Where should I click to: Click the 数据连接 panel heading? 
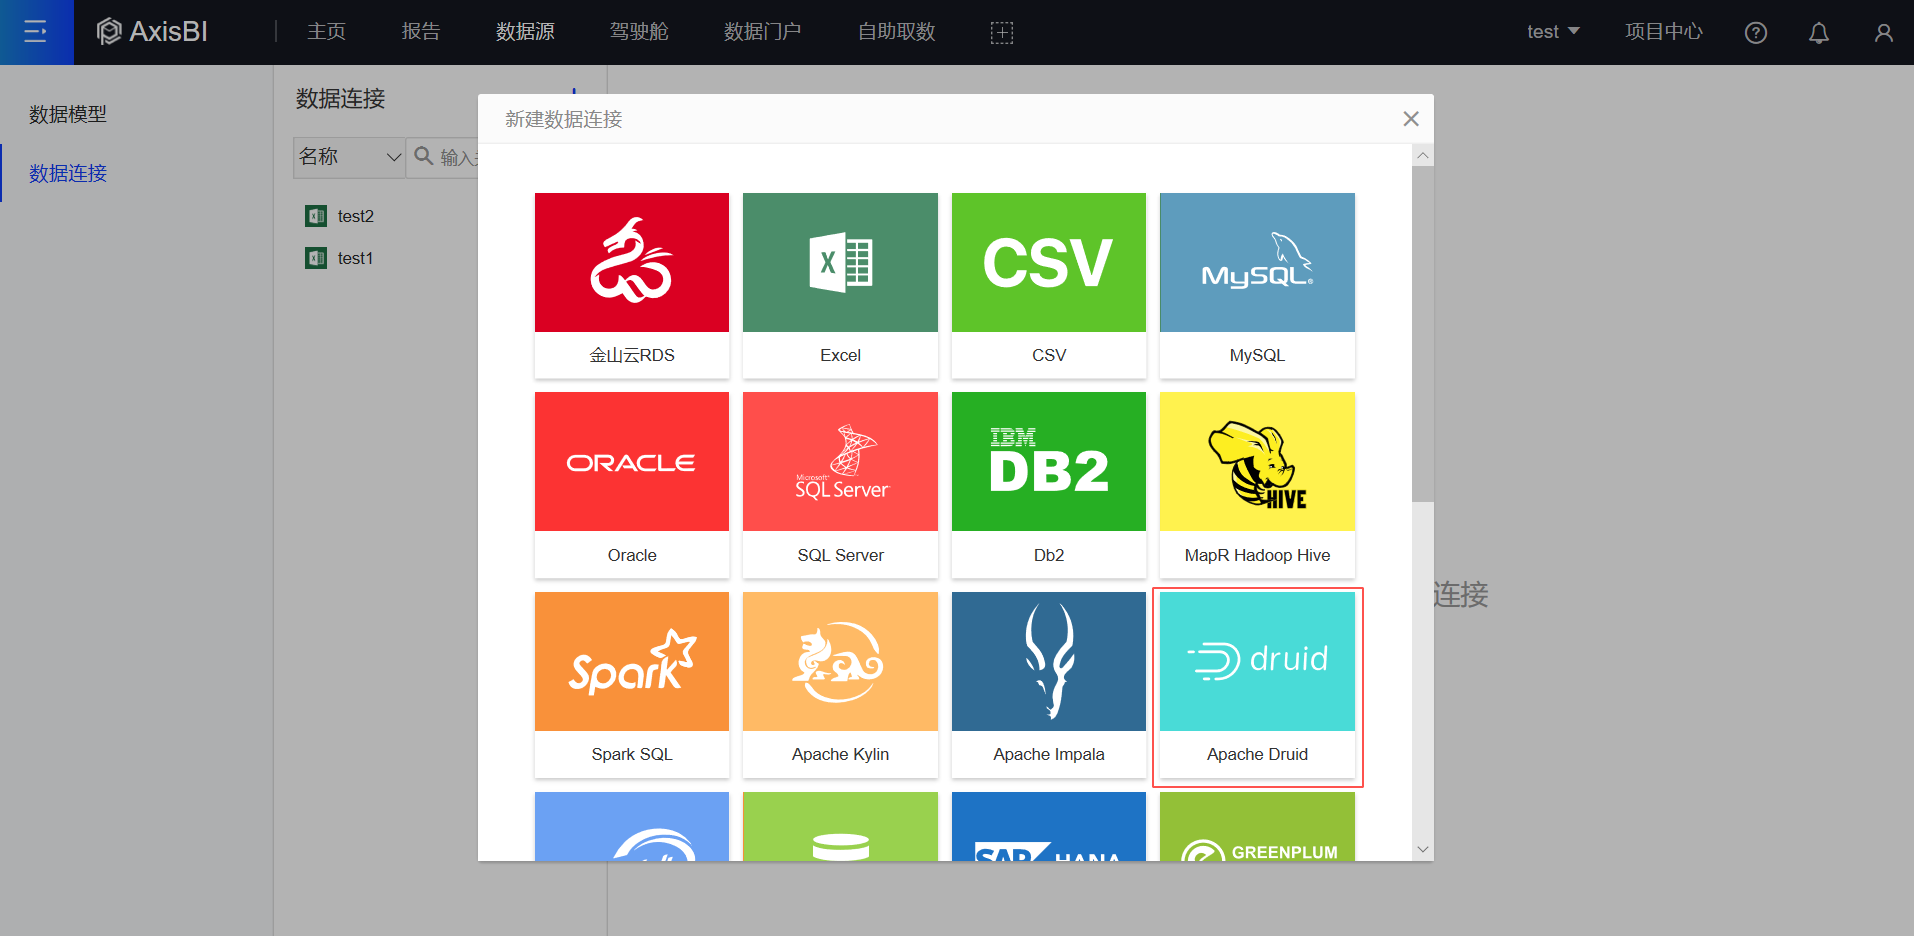point(340,99)
